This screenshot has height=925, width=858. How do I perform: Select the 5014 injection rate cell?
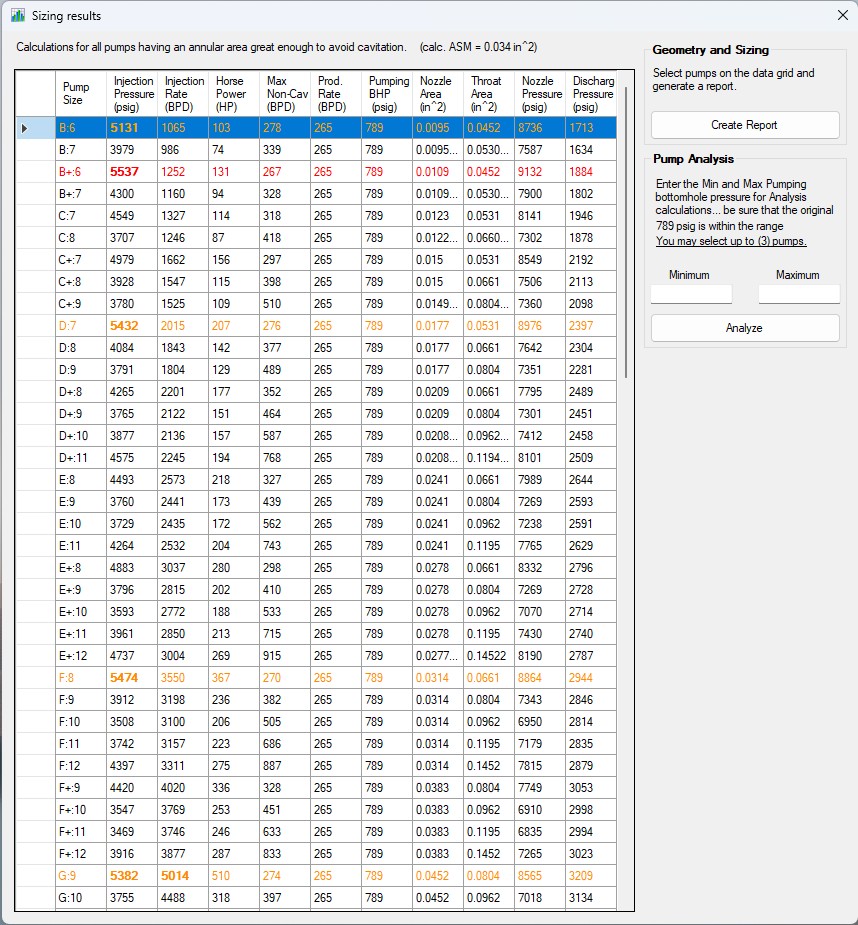point(183,876)
